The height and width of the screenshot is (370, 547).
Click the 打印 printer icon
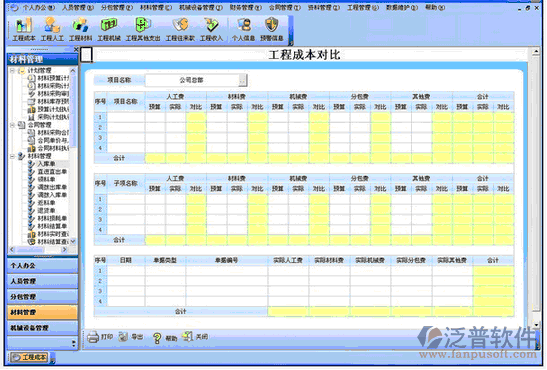tap(93, 337)
